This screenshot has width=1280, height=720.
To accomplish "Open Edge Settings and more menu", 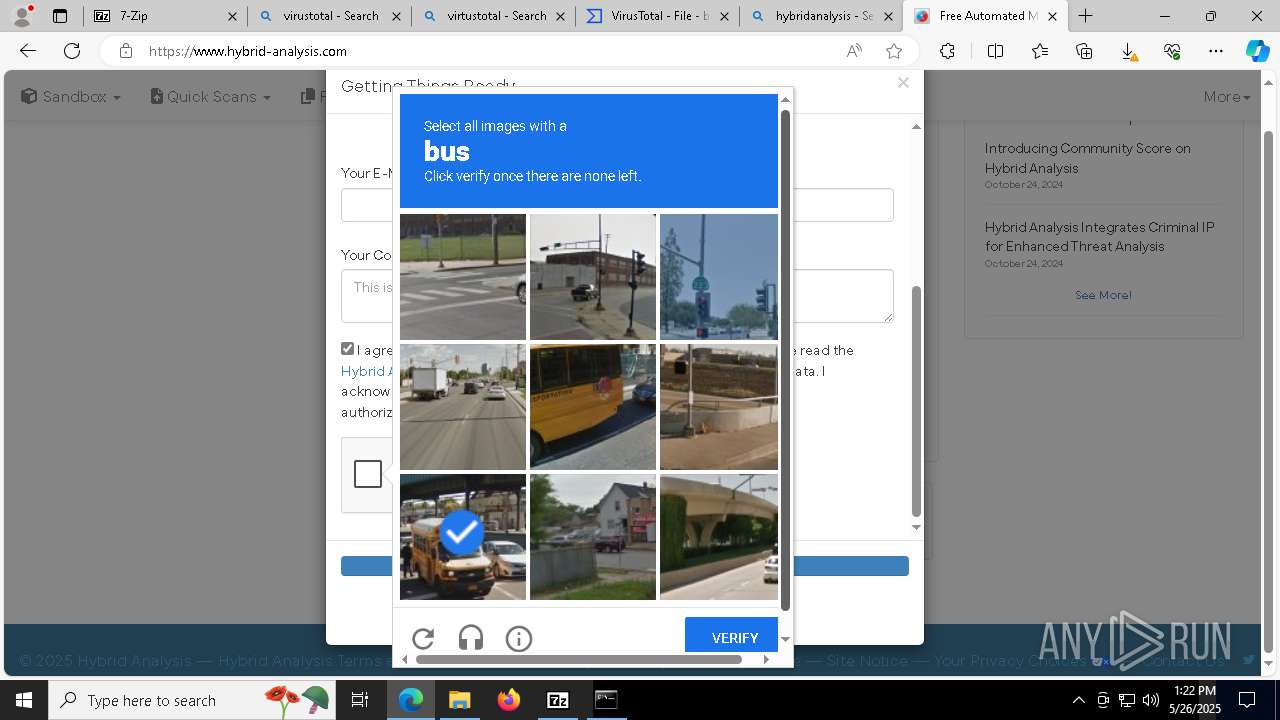I will click(1216, 51).
